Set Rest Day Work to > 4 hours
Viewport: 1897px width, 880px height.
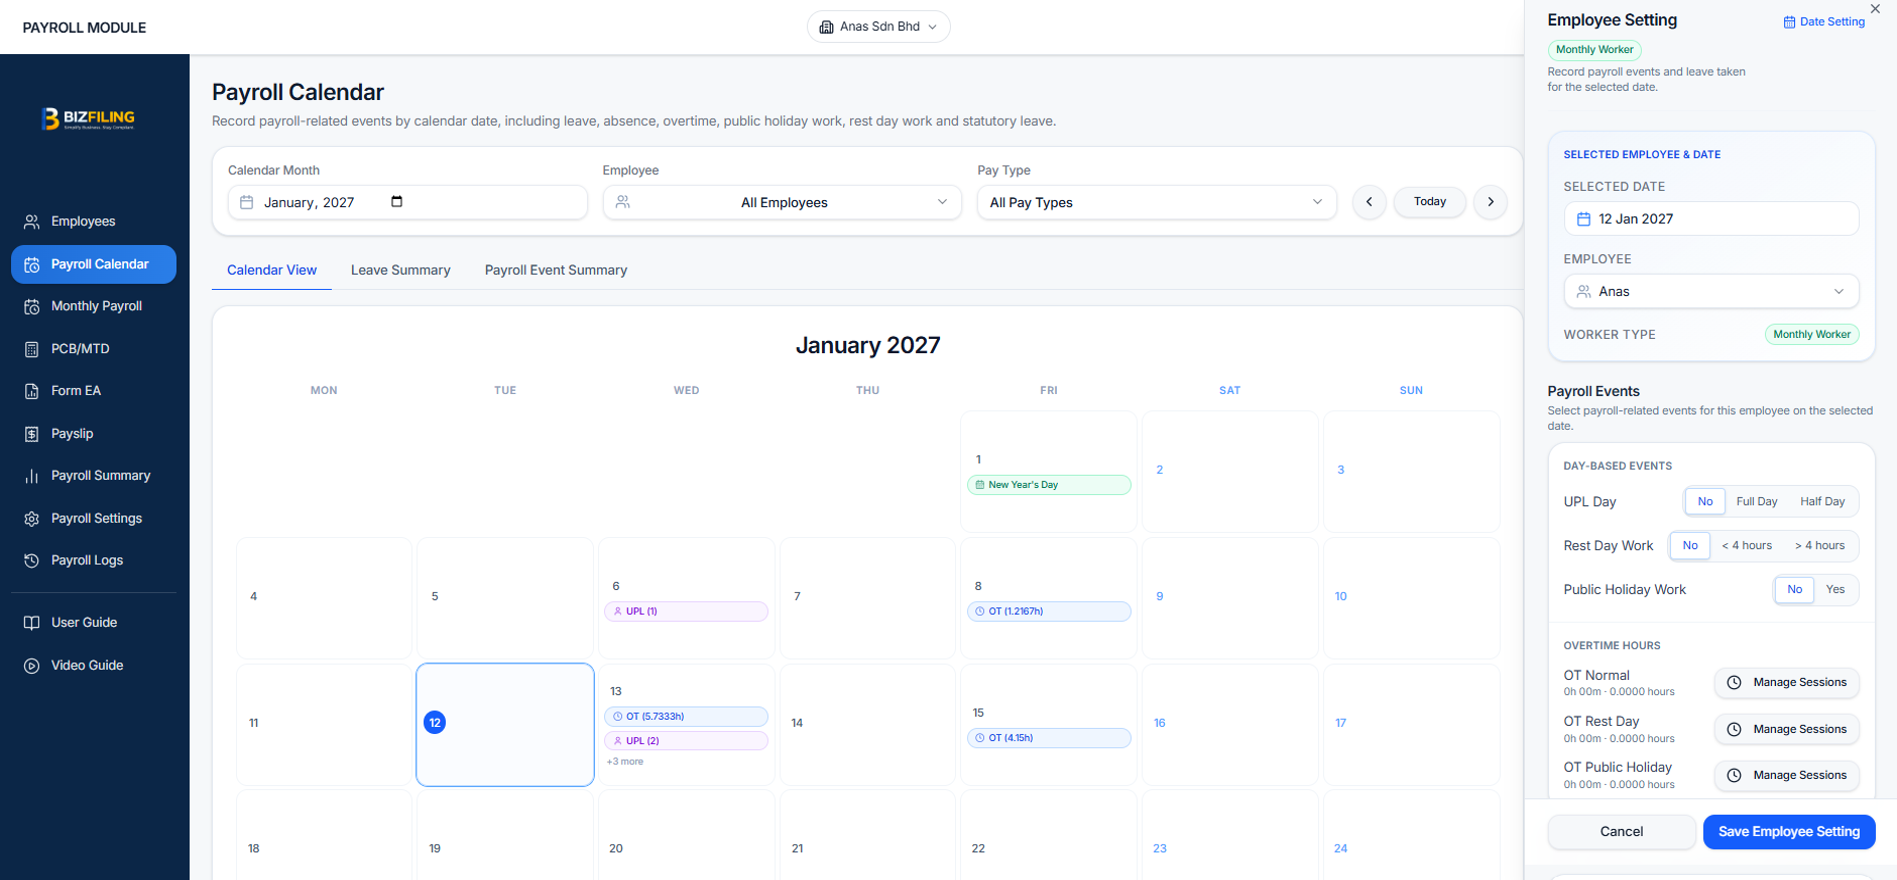click(x=1820, y=546)
